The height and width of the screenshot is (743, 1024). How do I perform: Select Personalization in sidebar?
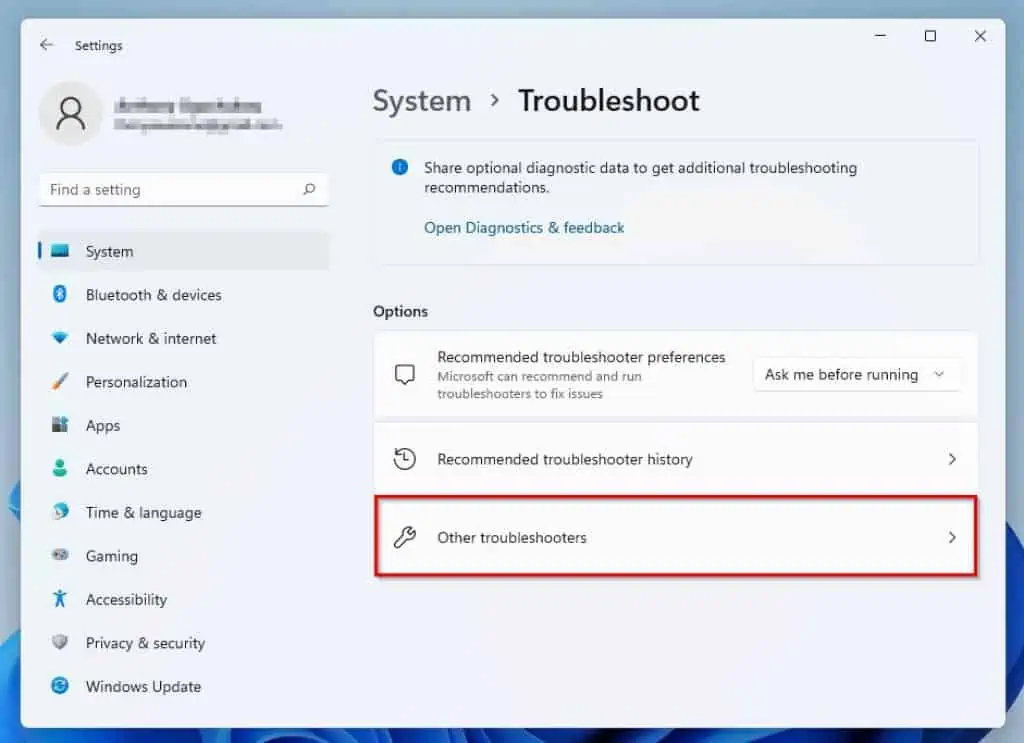tap(184, 382)
